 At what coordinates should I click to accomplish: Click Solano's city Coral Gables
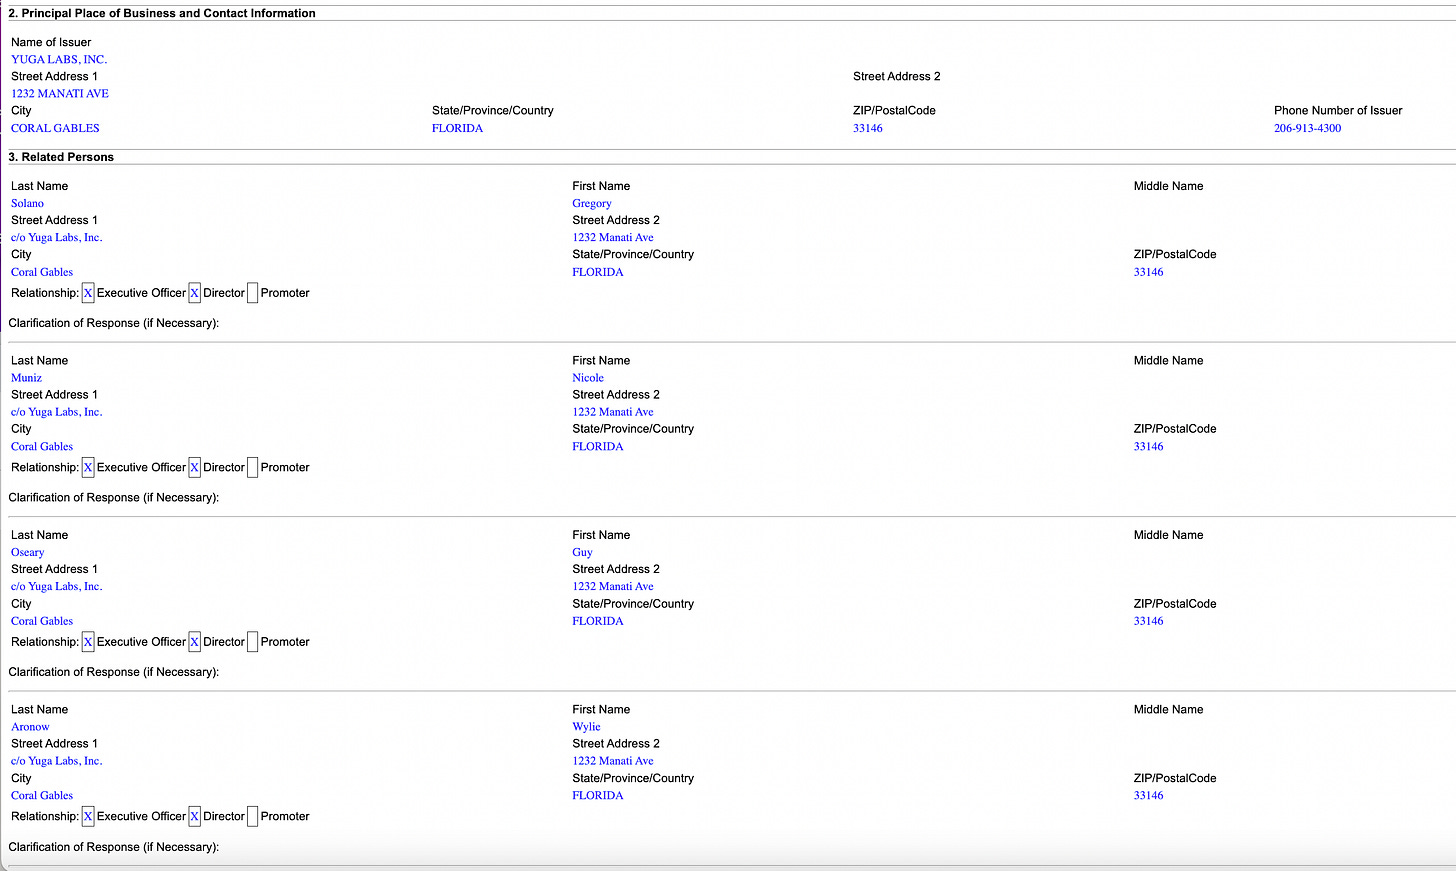42,272
